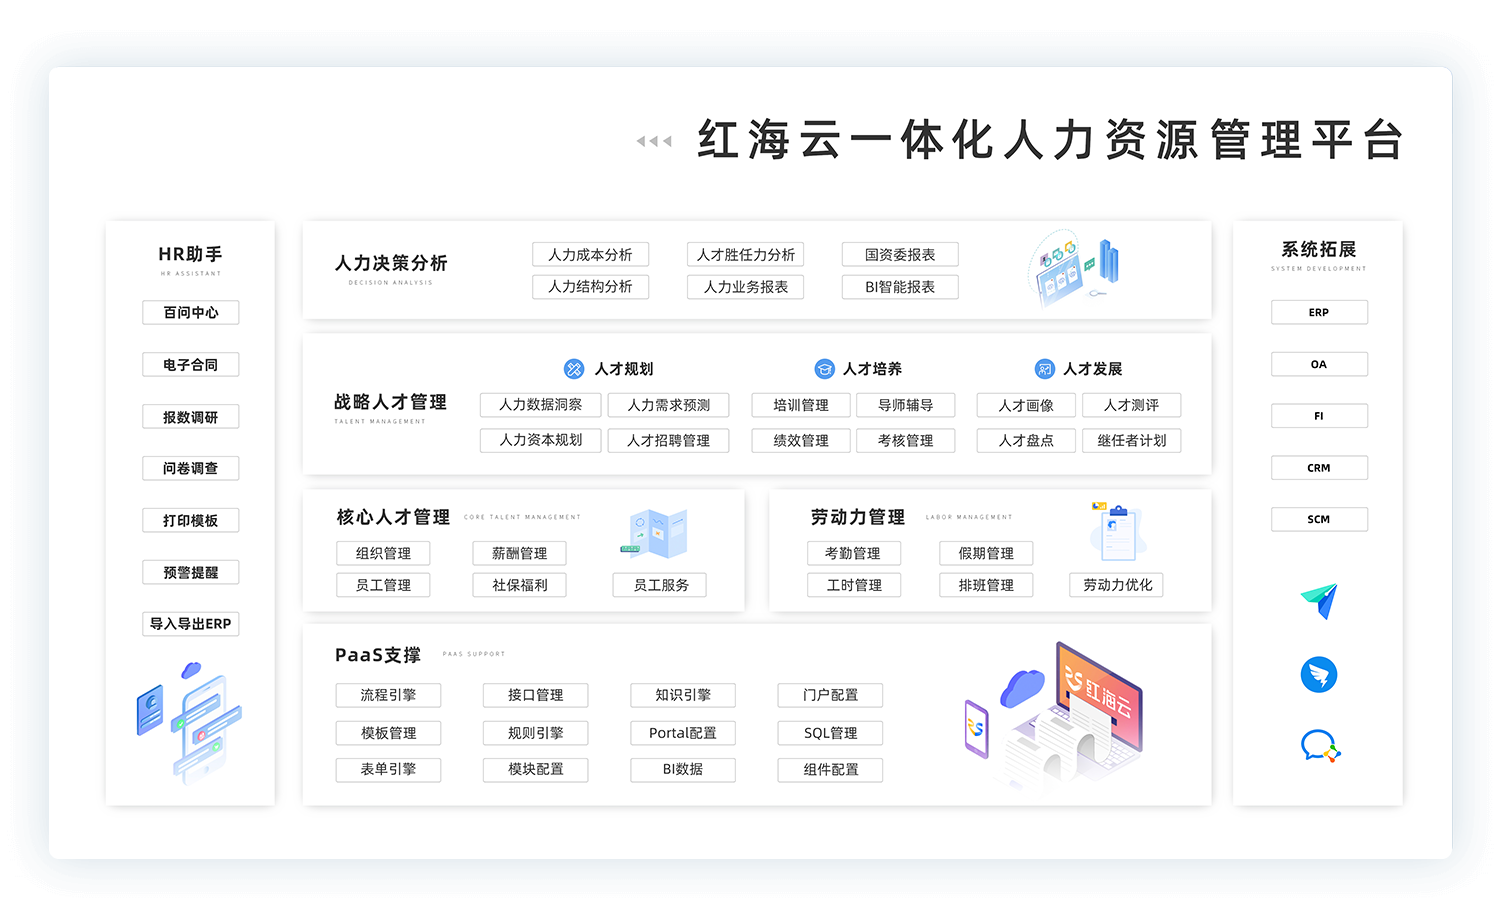This screenshot has height=900, width=1500.
Task: Click 导入导出ERP button
Action: click(x=191, y=624)
